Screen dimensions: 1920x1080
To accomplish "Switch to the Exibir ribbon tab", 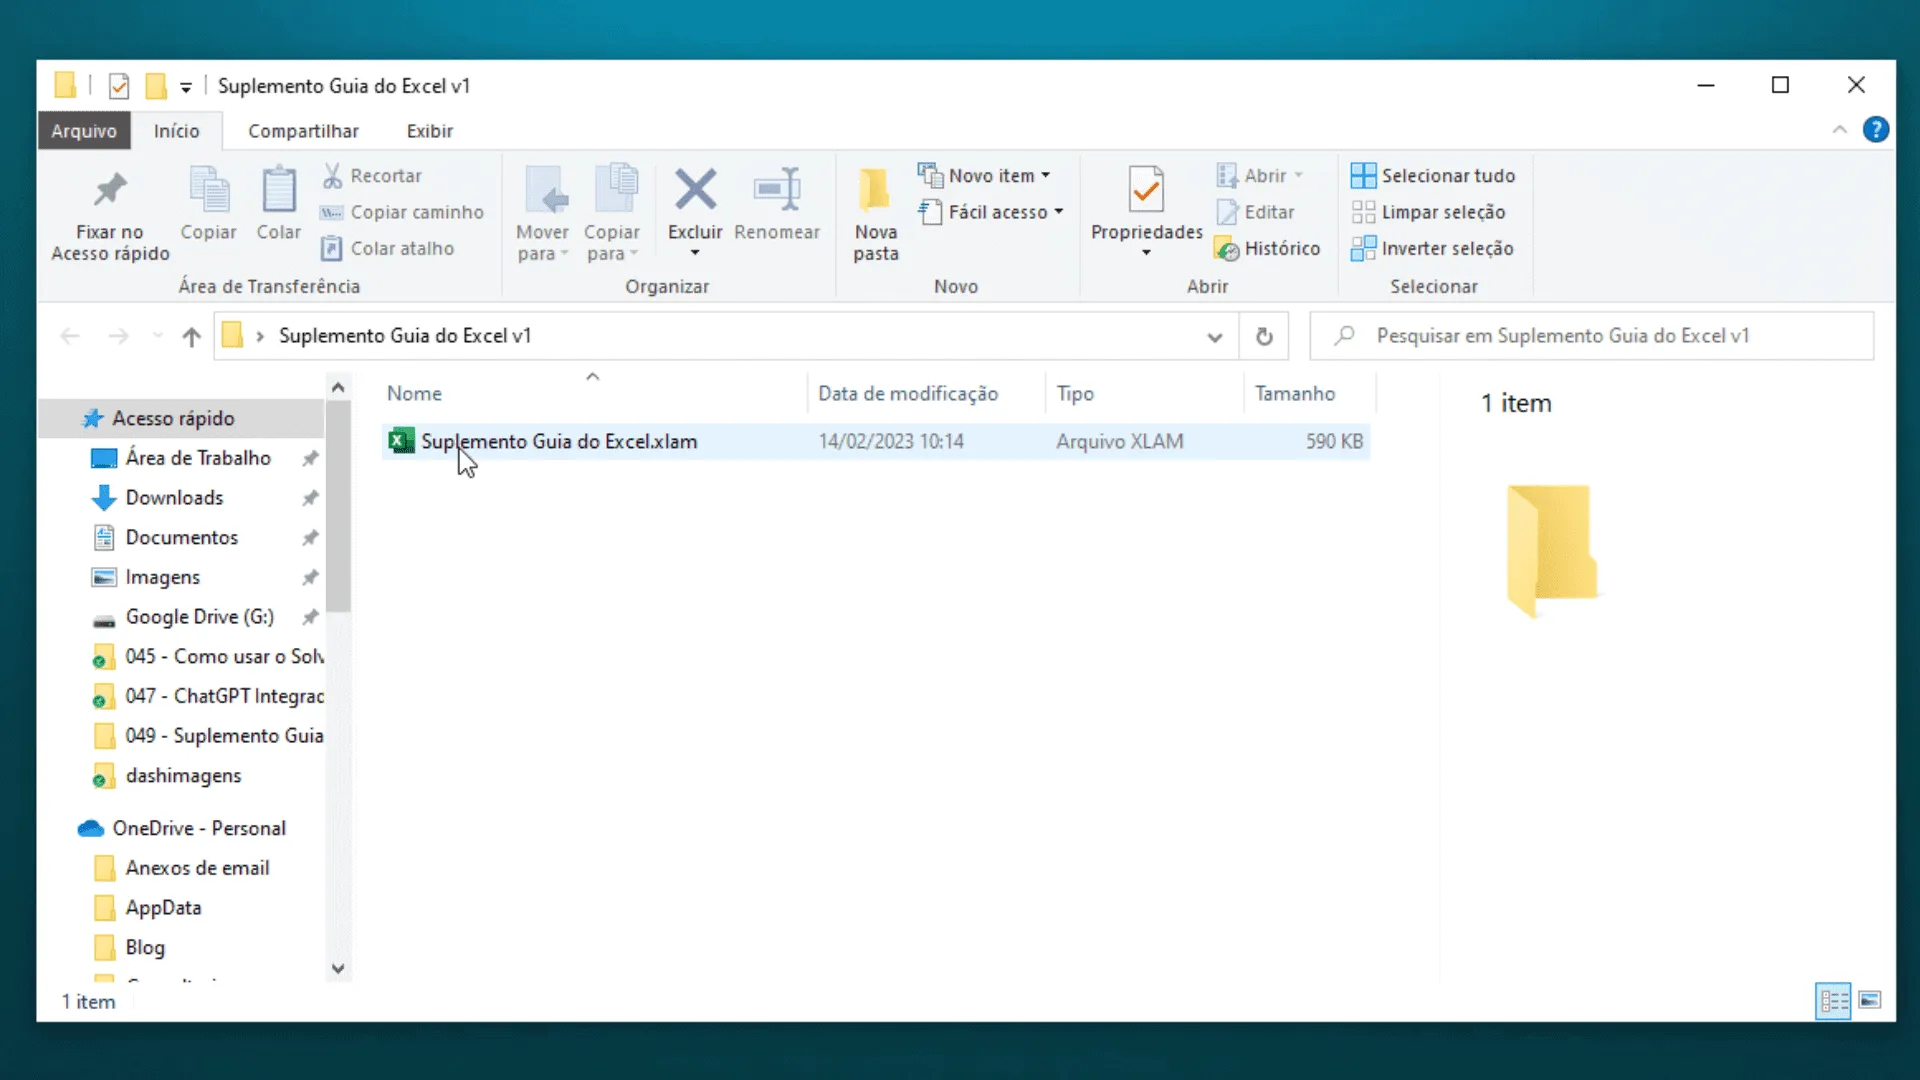I will click(430, 131).
